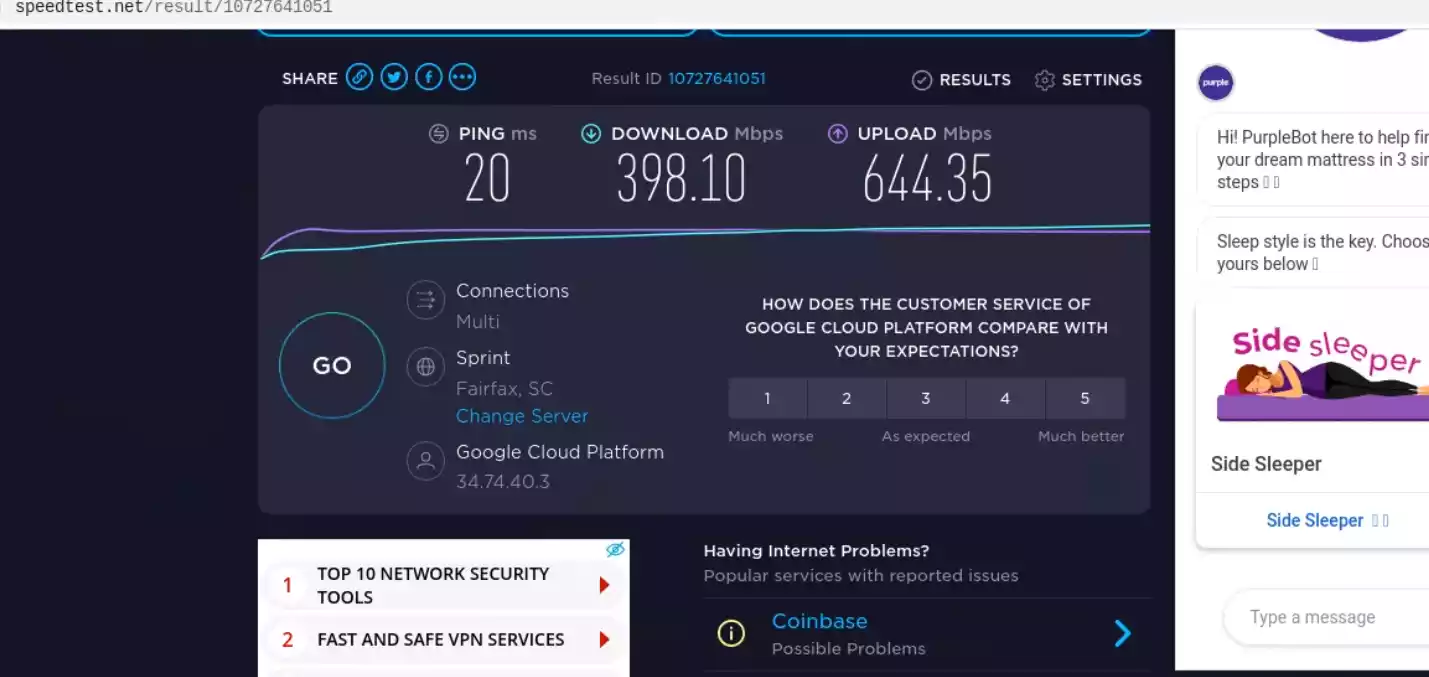
Task: Share result on Twitter icon
Action: pyautogui.click(x=394, y=77)
